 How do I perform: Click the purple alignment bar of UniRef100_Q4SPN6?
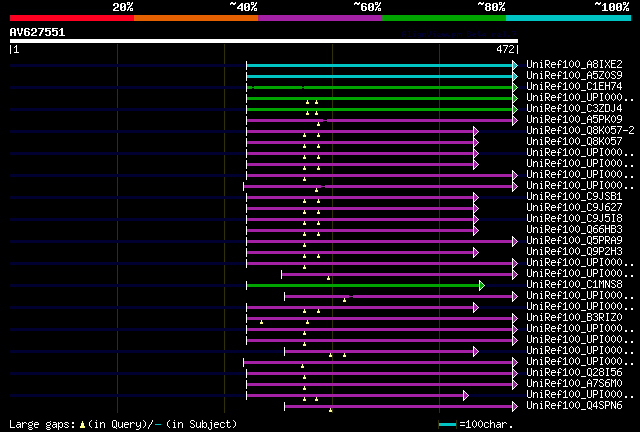(398, 407)
